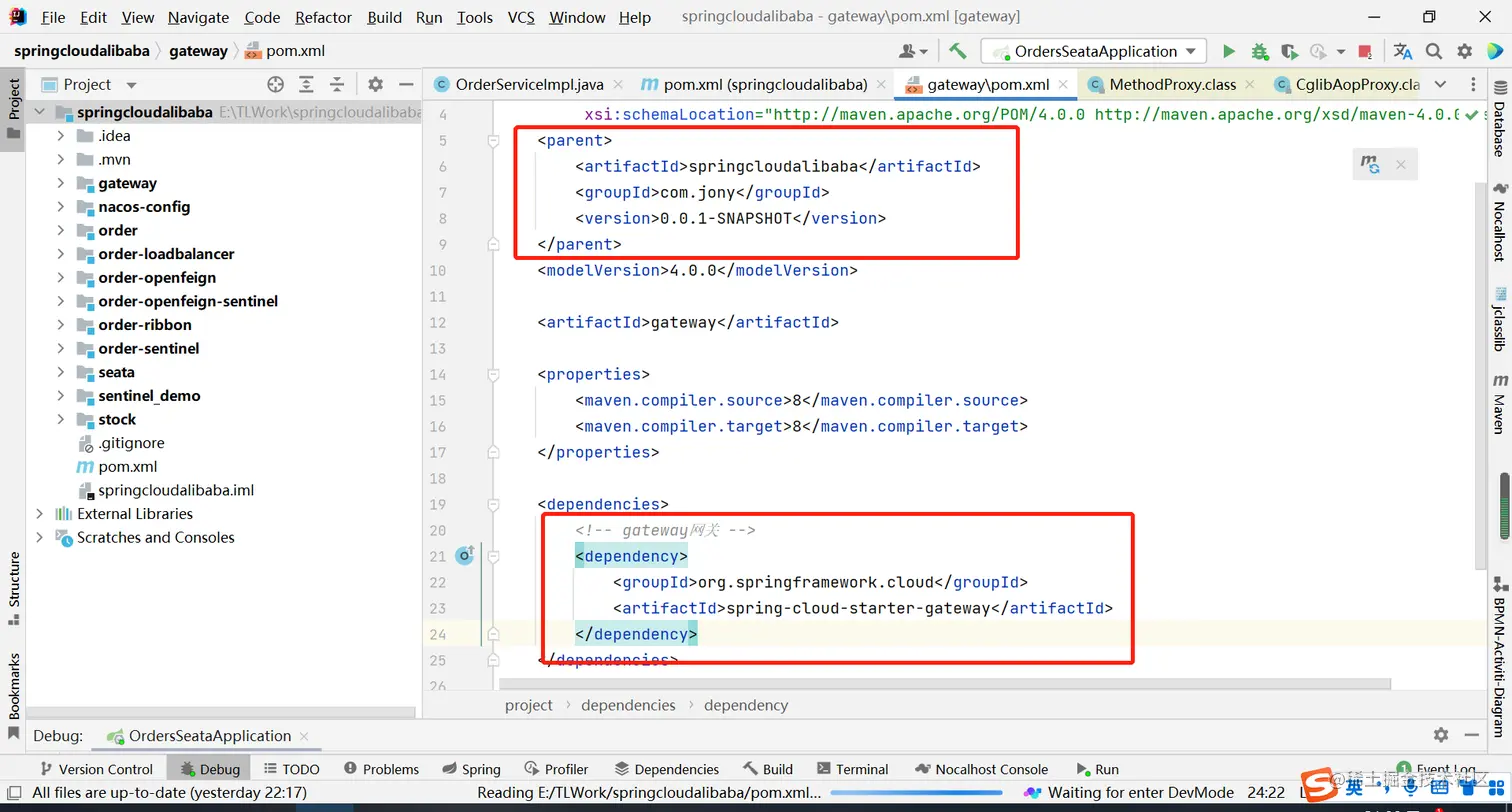Image resolution: width=1512 pixels, height=812 pixels.
Task: Expand all in Project panel
Action: [307, 85]
